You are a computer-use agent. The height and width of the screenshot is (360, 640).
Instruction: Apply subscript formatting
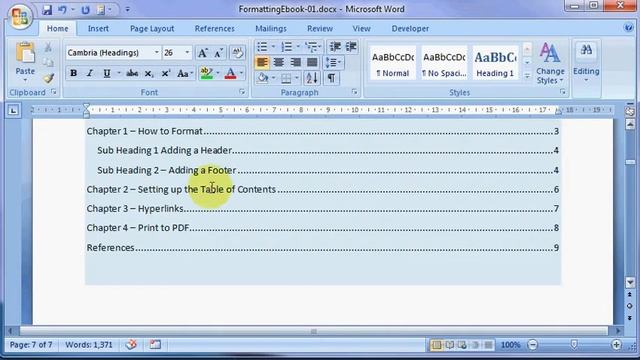click(x=149, y=73)
